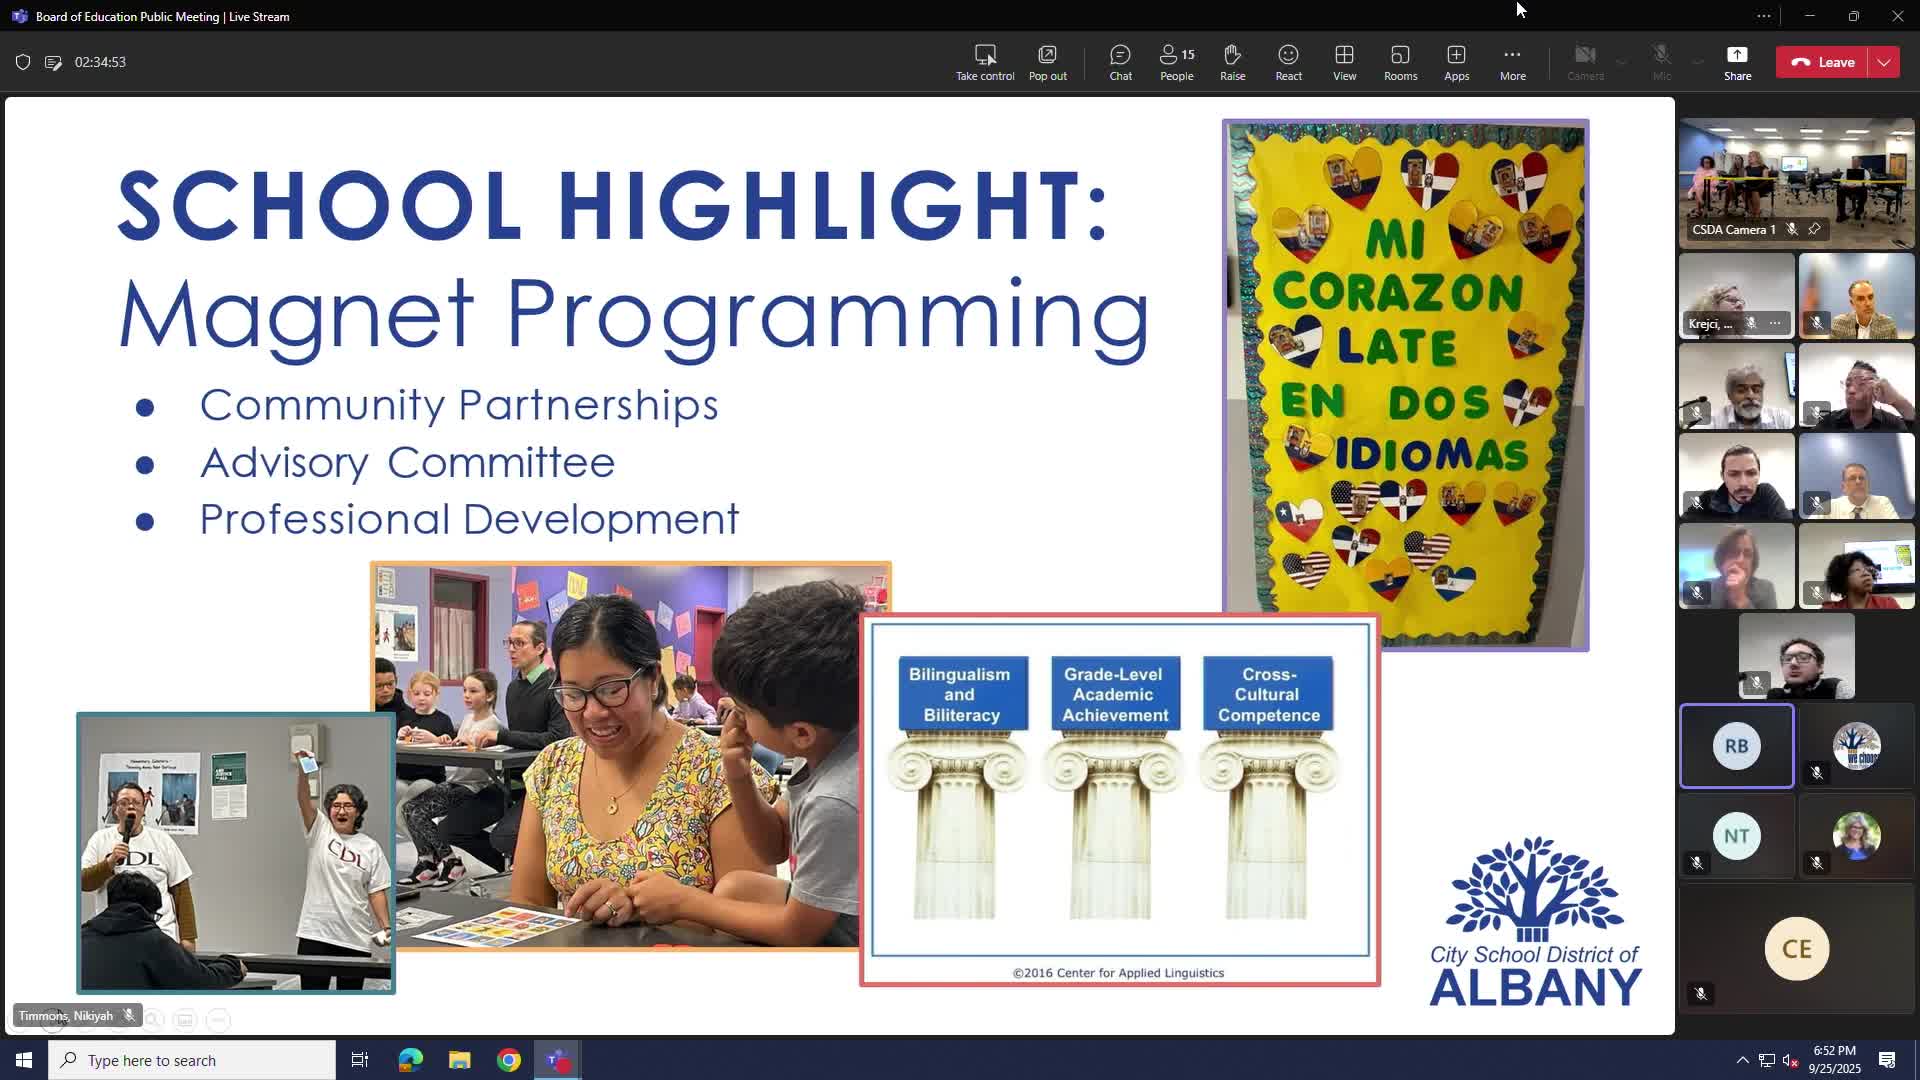Open breakout Rooms

pyautogui.click(x=1400, y=62)
